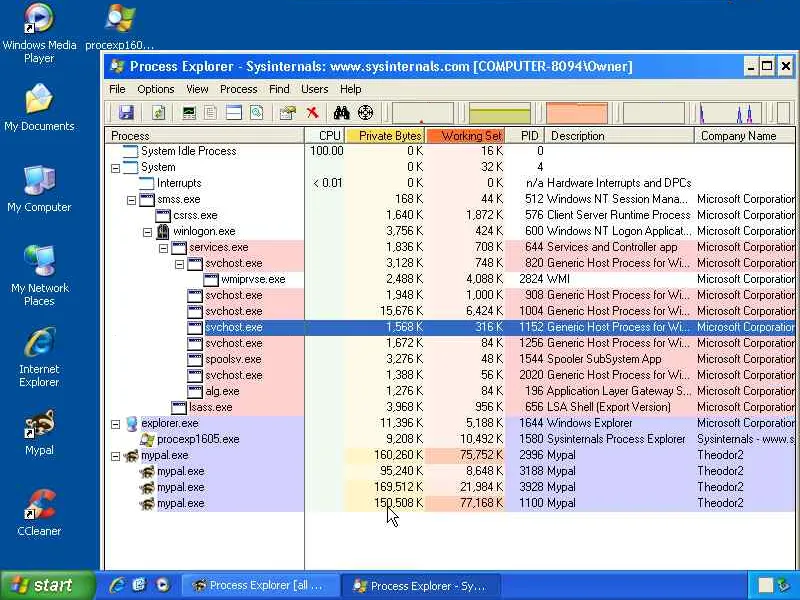
Task: Select the lsass.exe process row
Action: [x=449, y=407]
